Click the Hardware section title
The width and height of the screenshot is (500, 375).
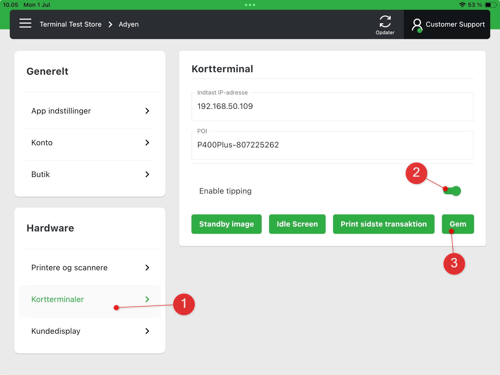(x=50, y=228)
